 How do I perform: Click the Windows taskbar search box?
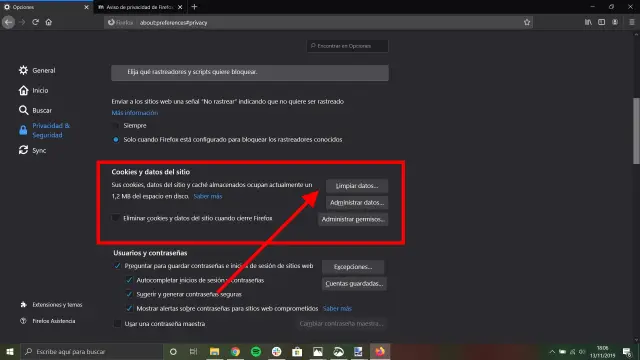click(x=91, y=351)
